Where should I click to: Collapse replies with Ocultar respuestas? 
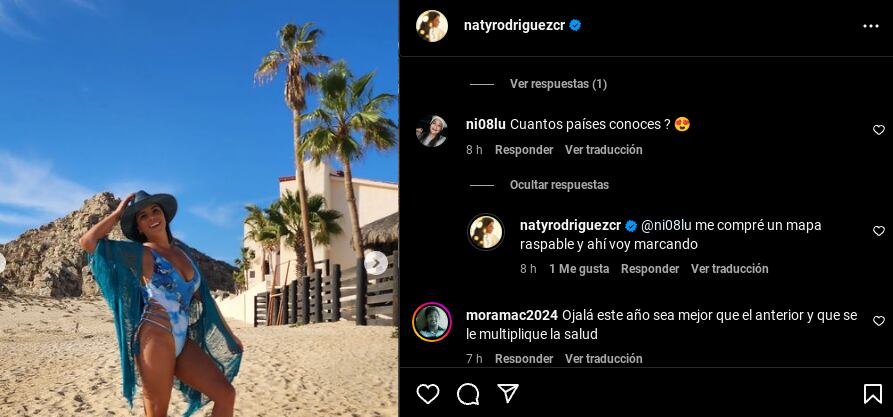(x=559, y=185)
